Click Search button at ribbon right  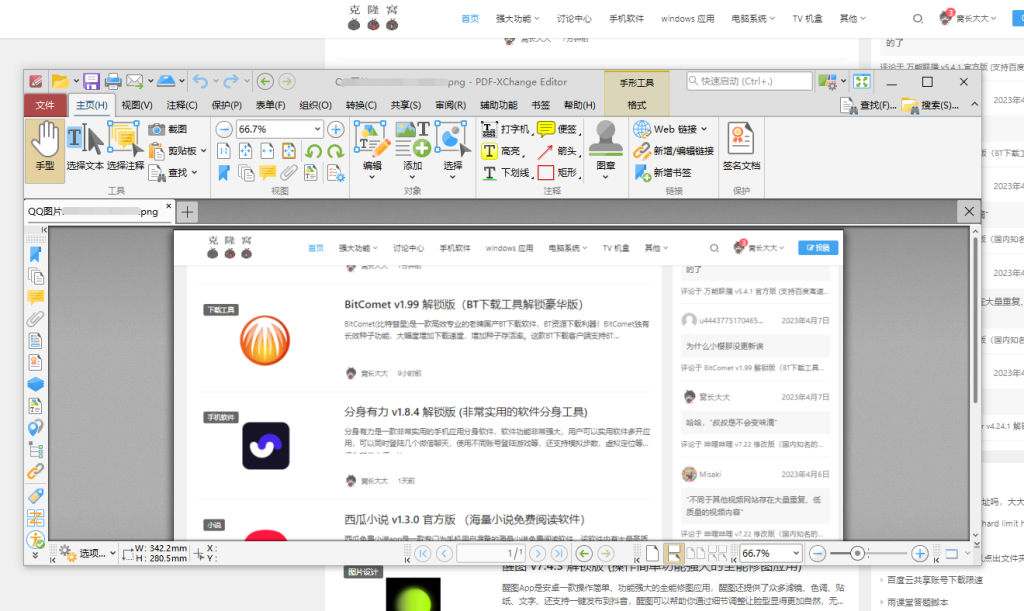coord(930,104)
